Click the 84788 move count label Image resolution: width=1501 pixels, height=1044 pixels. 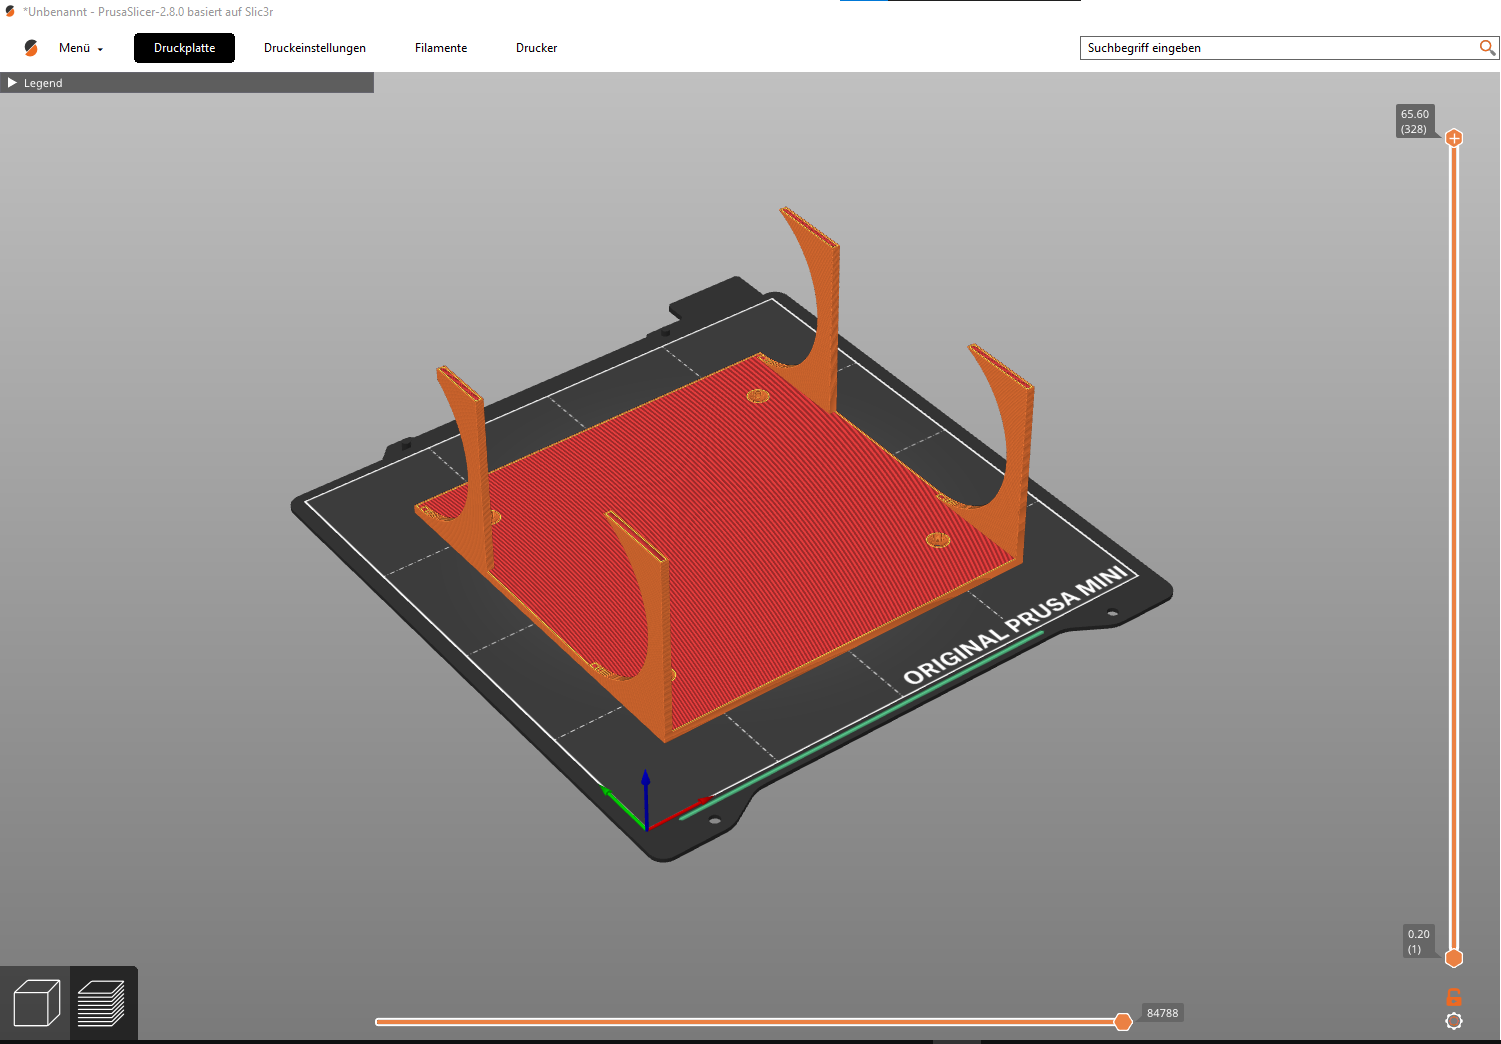point(1162,1013)
